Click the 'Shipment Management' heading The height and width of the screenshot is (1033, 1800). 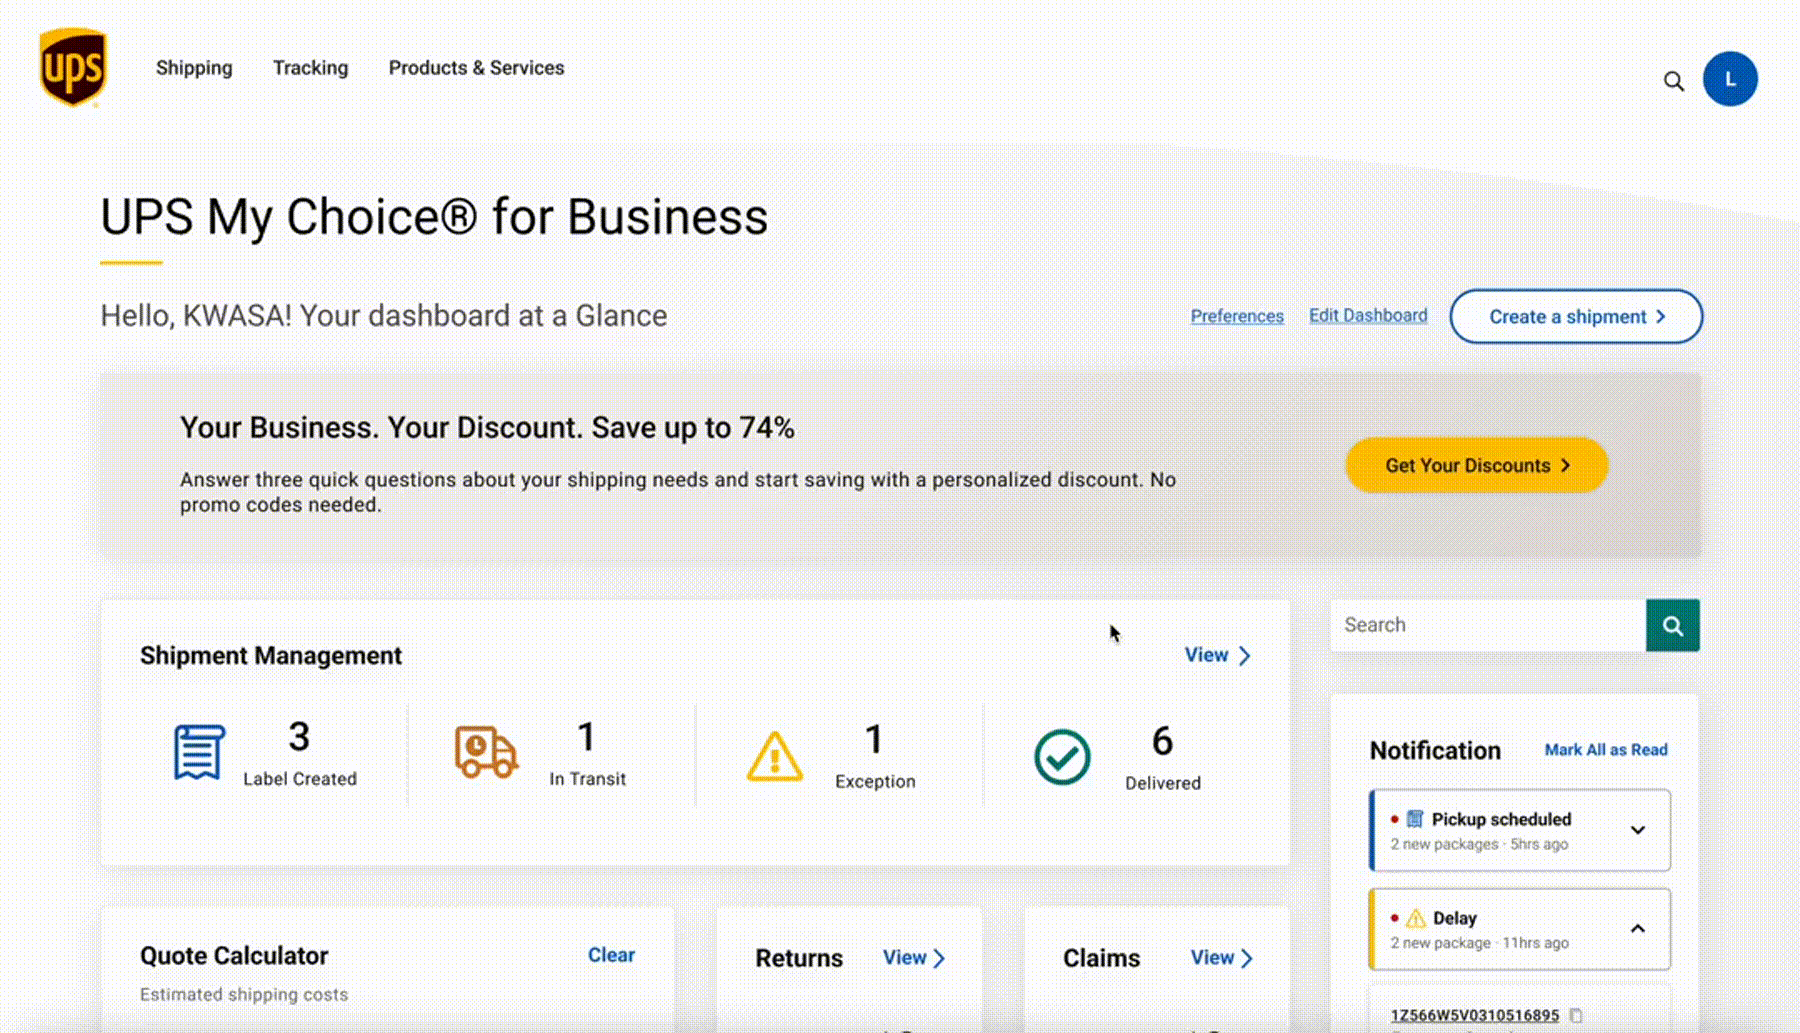click(271, 656)
